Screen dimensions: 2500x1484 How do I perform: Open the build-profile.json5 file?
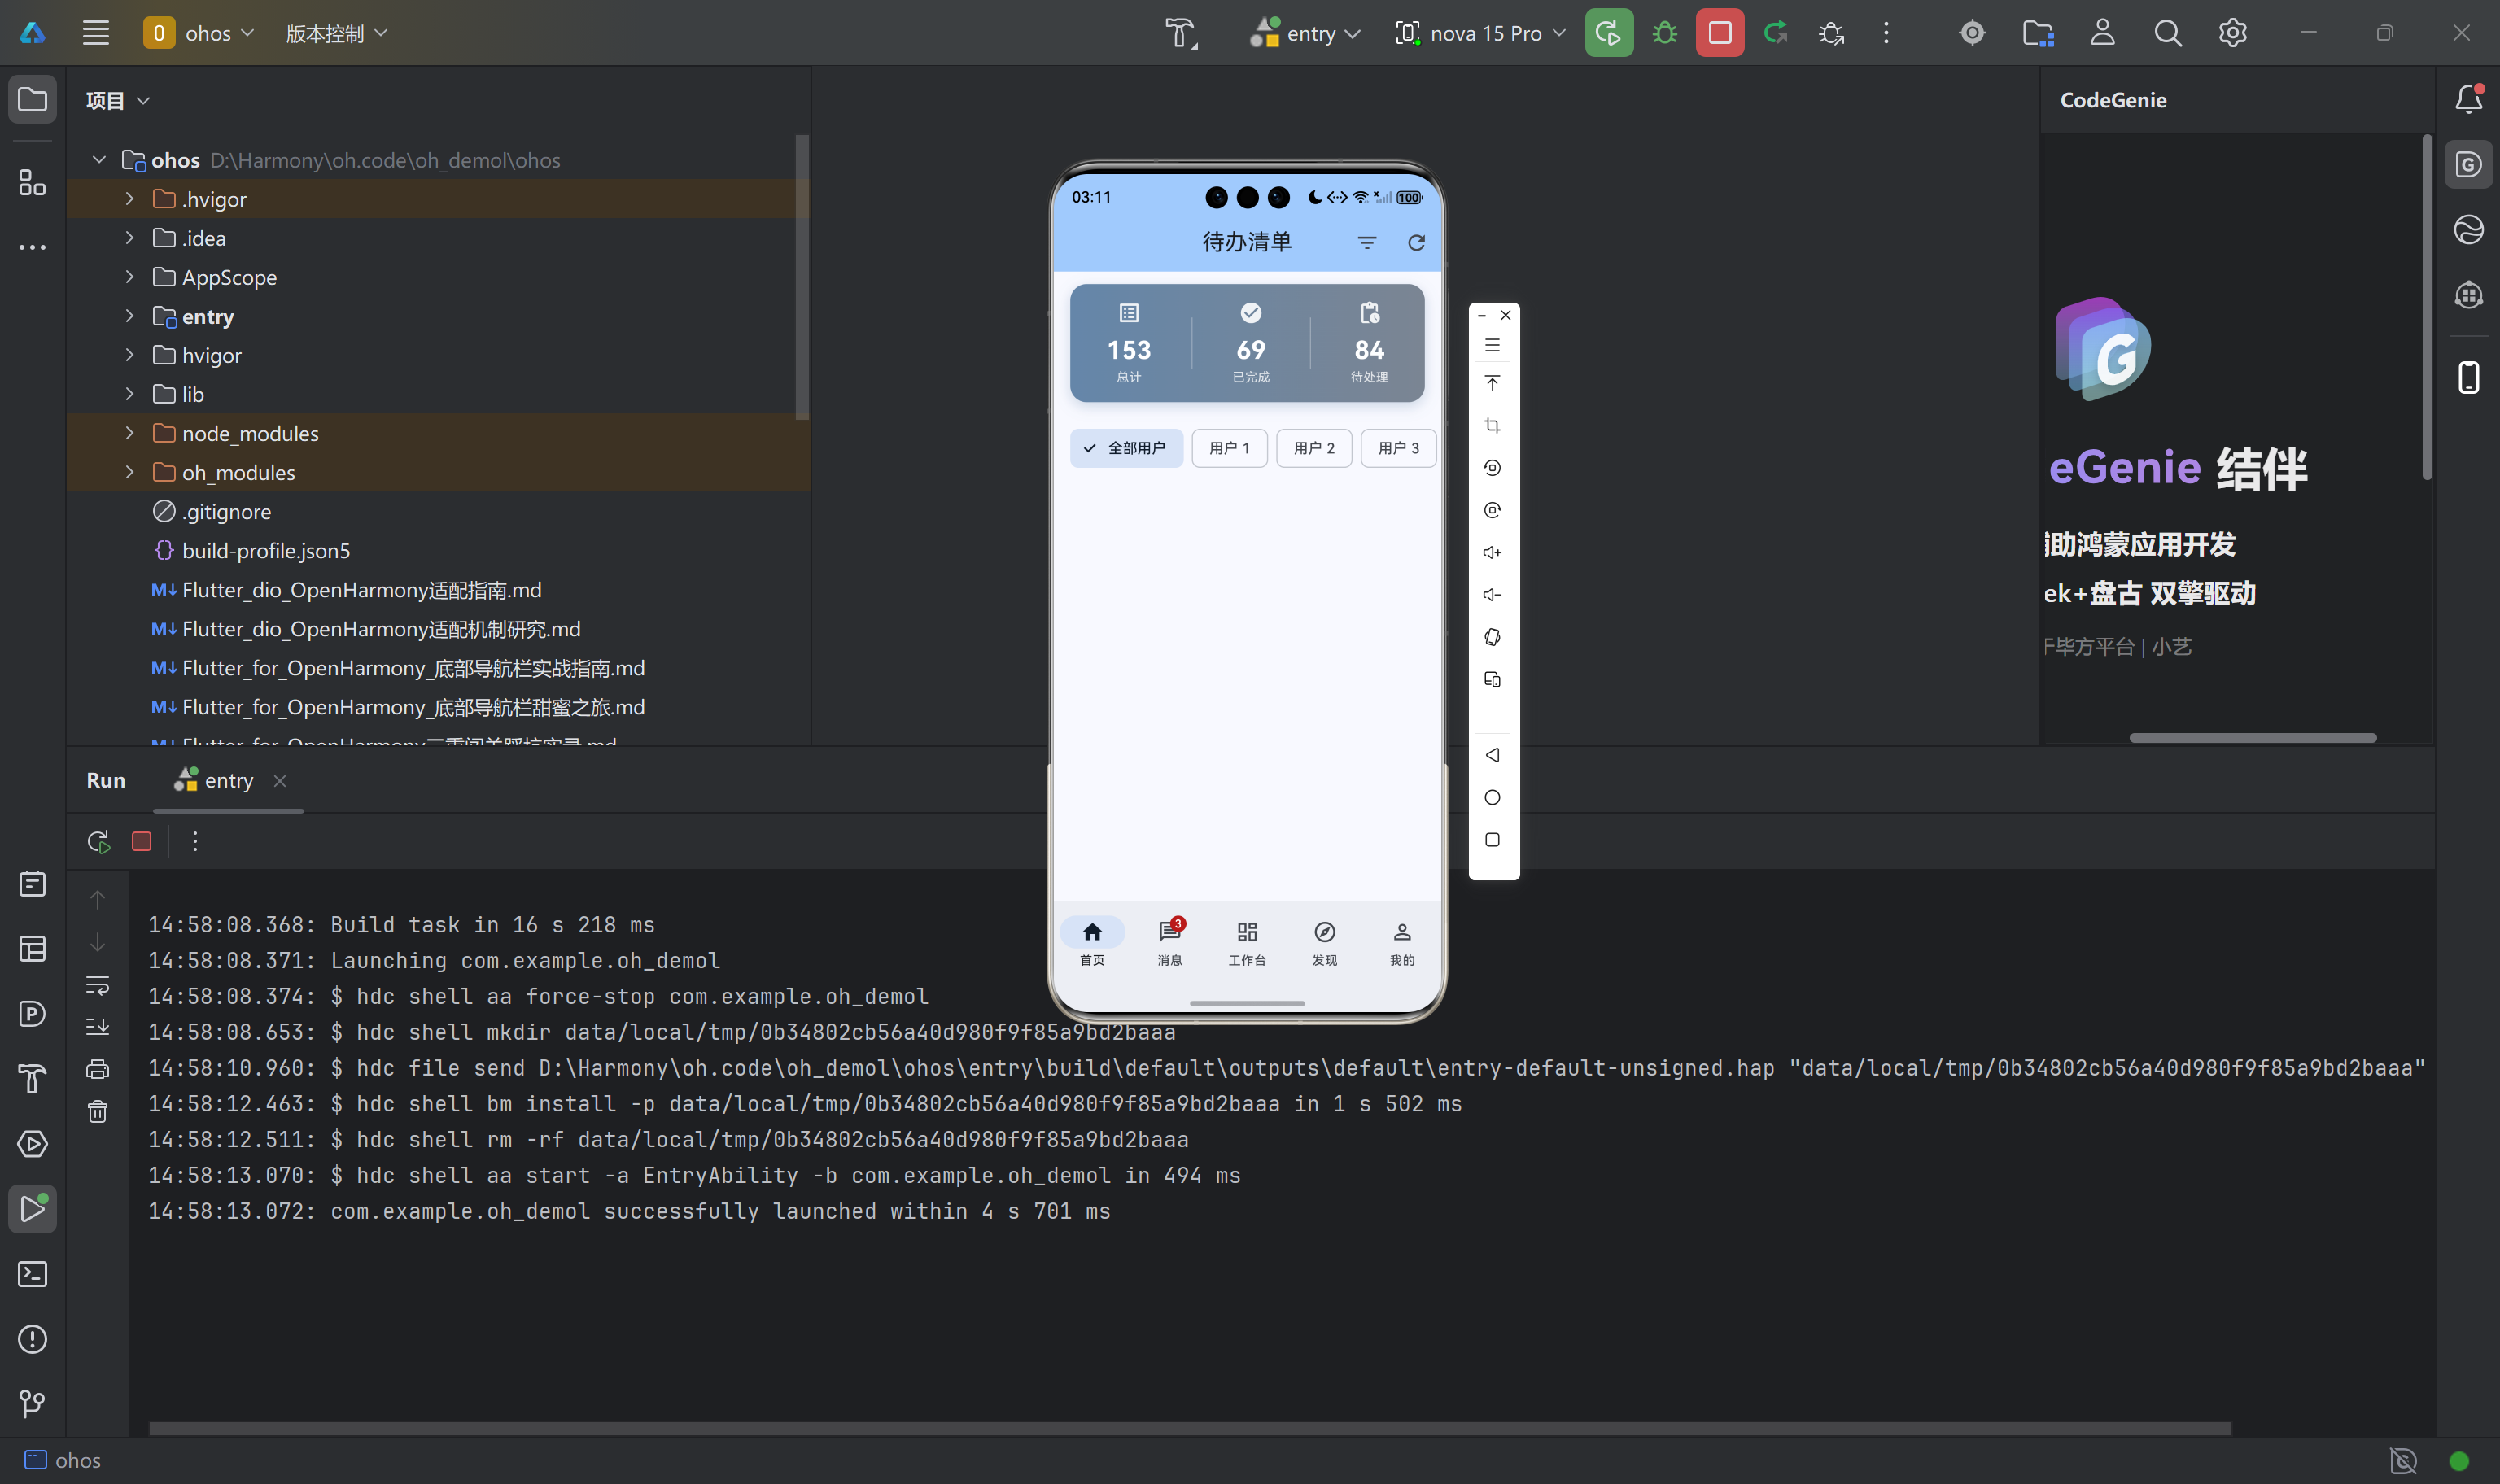[266, 551]
